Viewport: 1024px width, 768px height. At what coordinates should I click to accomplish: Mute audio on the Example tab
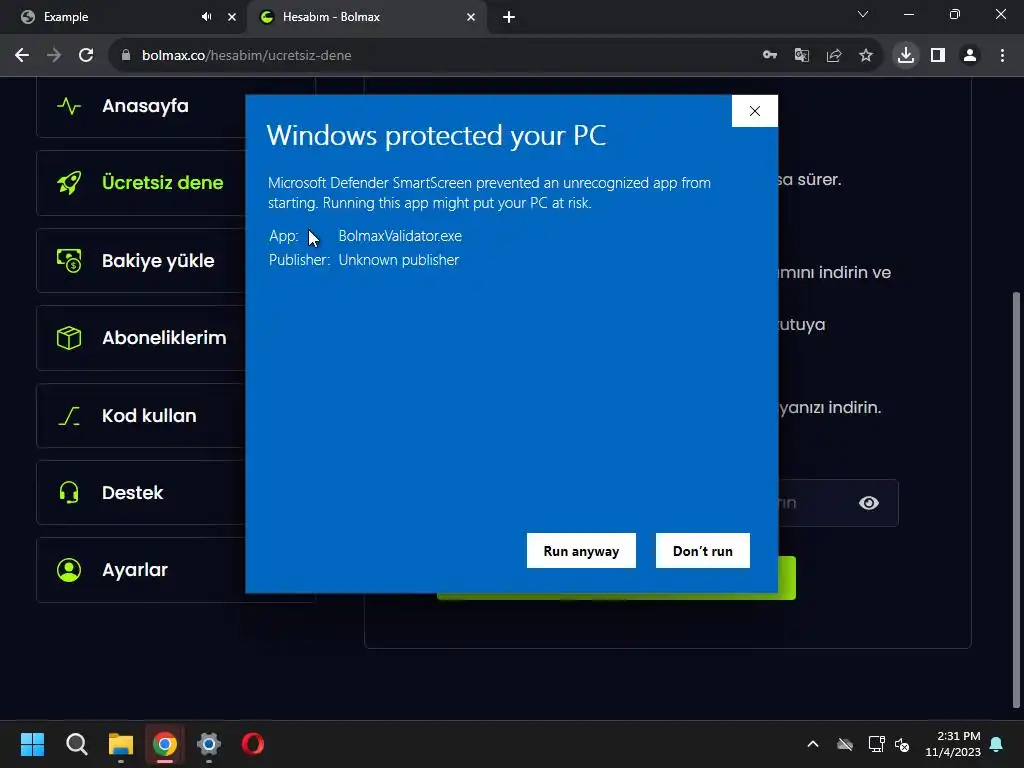(x=206, y=17)
